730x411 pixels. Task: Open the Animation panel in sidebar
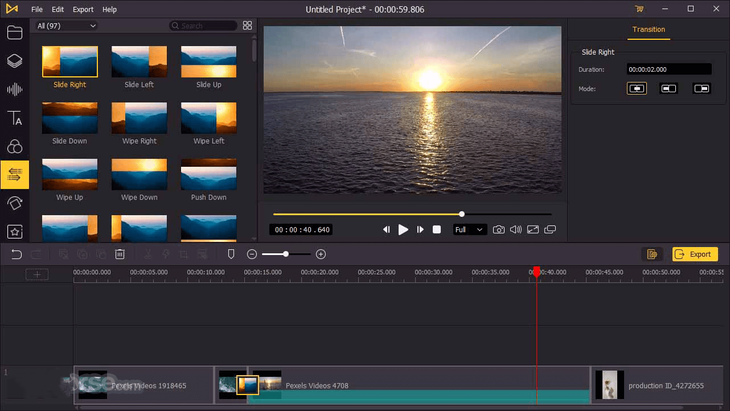point(14,203)
